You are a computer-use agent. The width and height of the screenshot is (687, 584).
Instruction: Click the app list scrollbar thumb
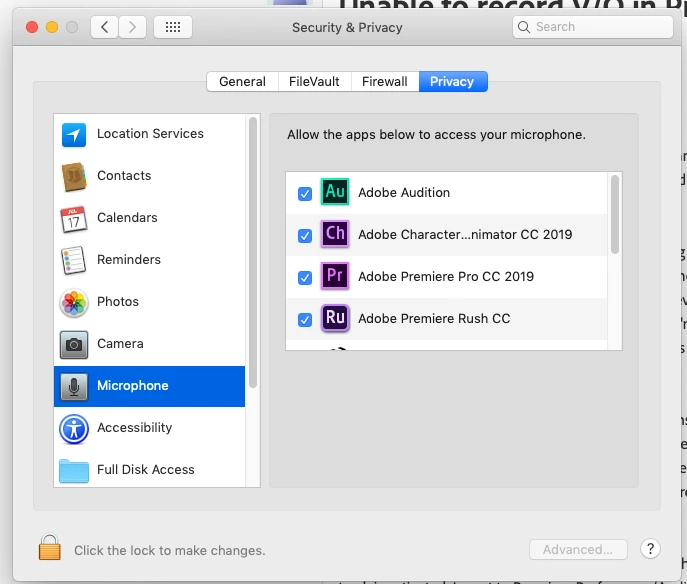pos(615,214)
